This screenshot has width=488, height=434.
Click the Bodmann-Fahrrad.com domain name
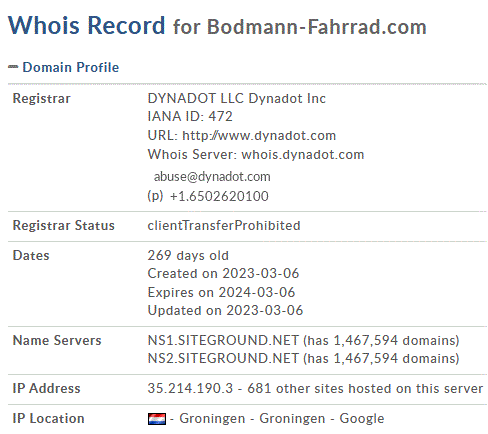pos(317,27)
